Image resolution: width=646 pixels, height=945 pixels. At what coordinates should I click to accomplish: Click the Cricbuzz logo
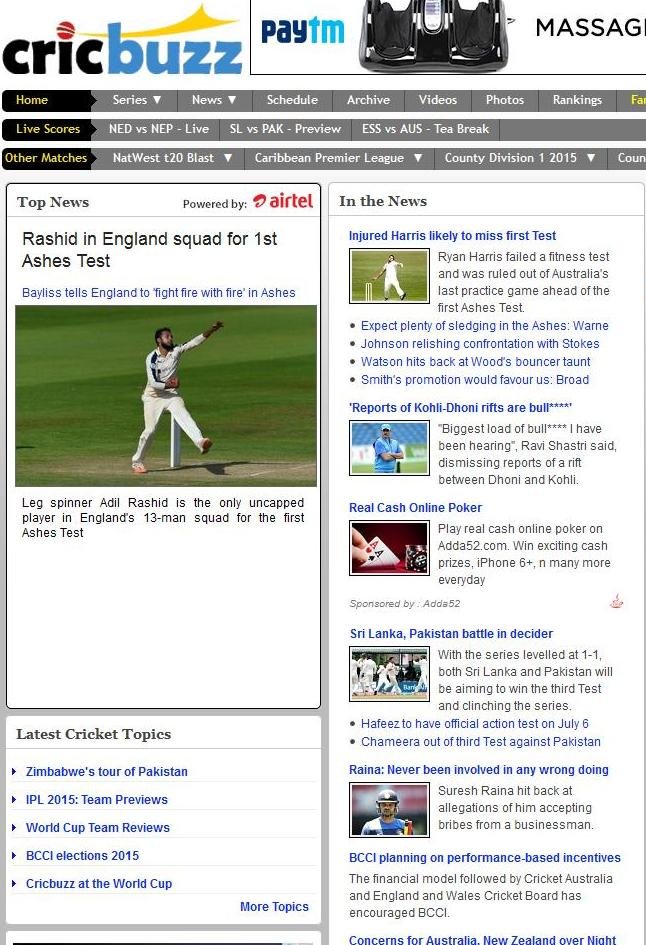[121, 45]
